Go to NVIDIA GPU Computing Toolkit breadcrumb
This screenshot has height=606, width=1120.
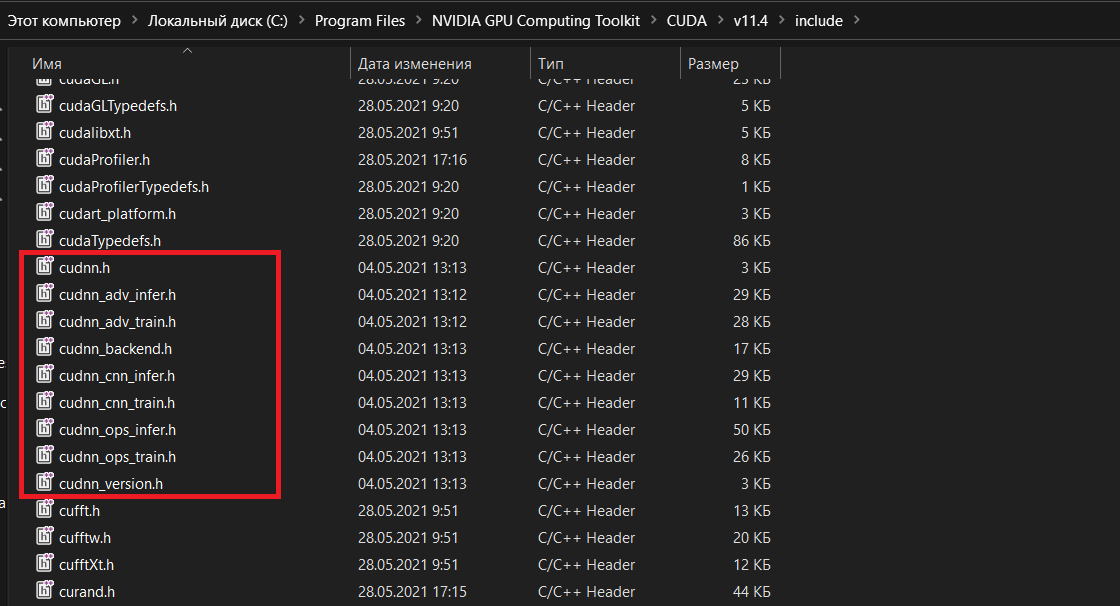[535, 21]
